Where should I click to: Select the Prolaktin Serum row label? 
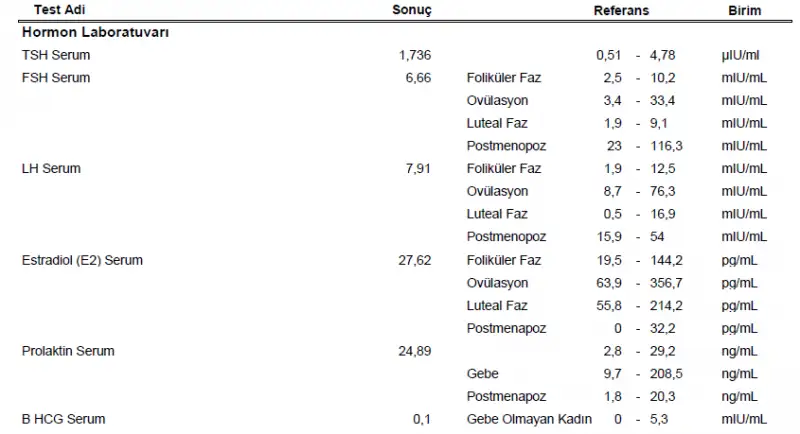coord(68,351)
